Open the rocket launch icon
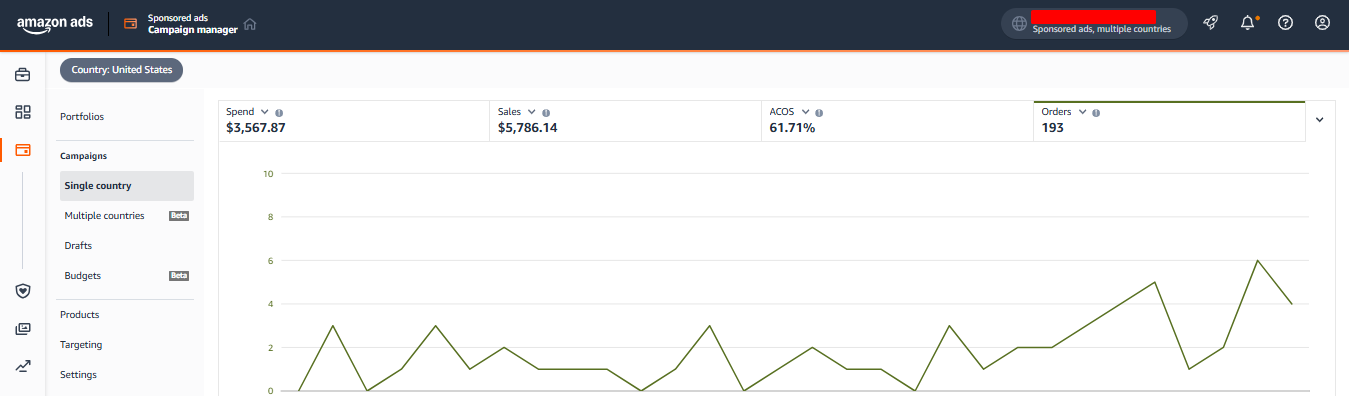Image resolution: width=1349 pixels, height=396 pixels. 1210,23
